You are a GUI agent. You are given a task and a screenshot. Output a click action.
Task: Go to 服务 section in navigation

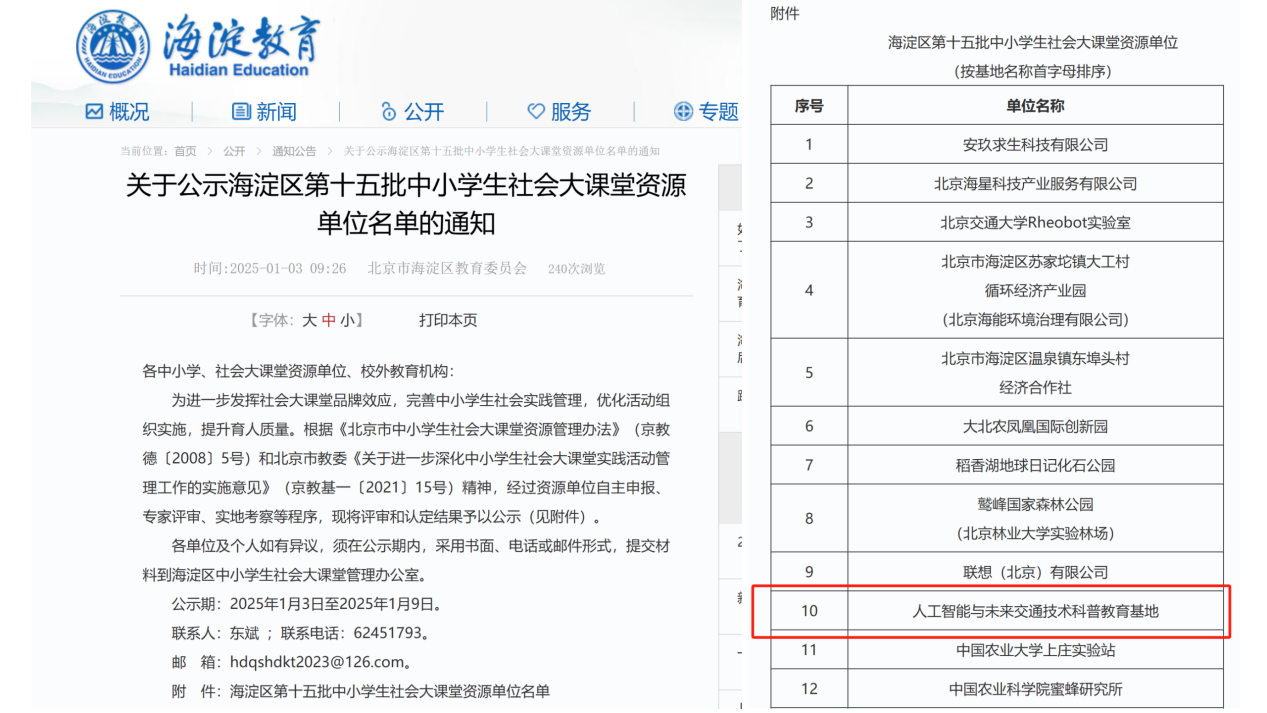[571, 111]
